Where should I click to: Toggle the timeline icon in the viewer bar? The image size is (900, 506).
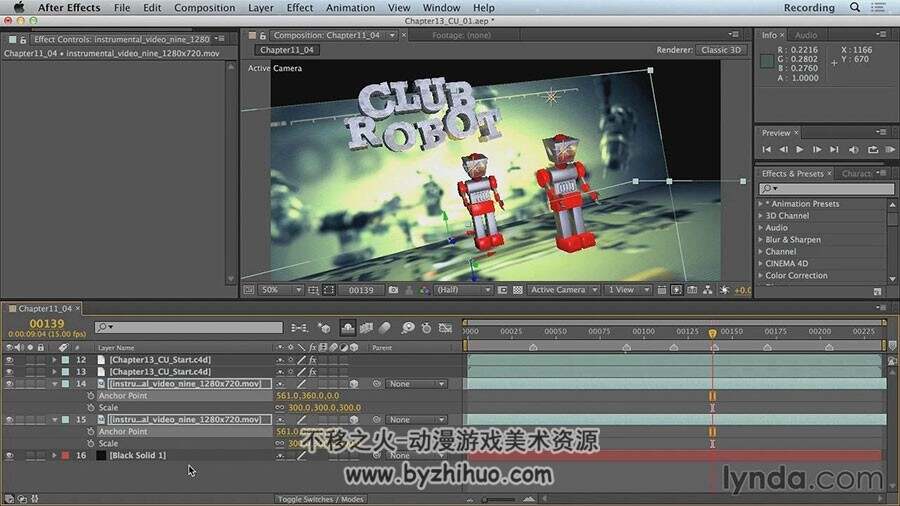(692, 290)
